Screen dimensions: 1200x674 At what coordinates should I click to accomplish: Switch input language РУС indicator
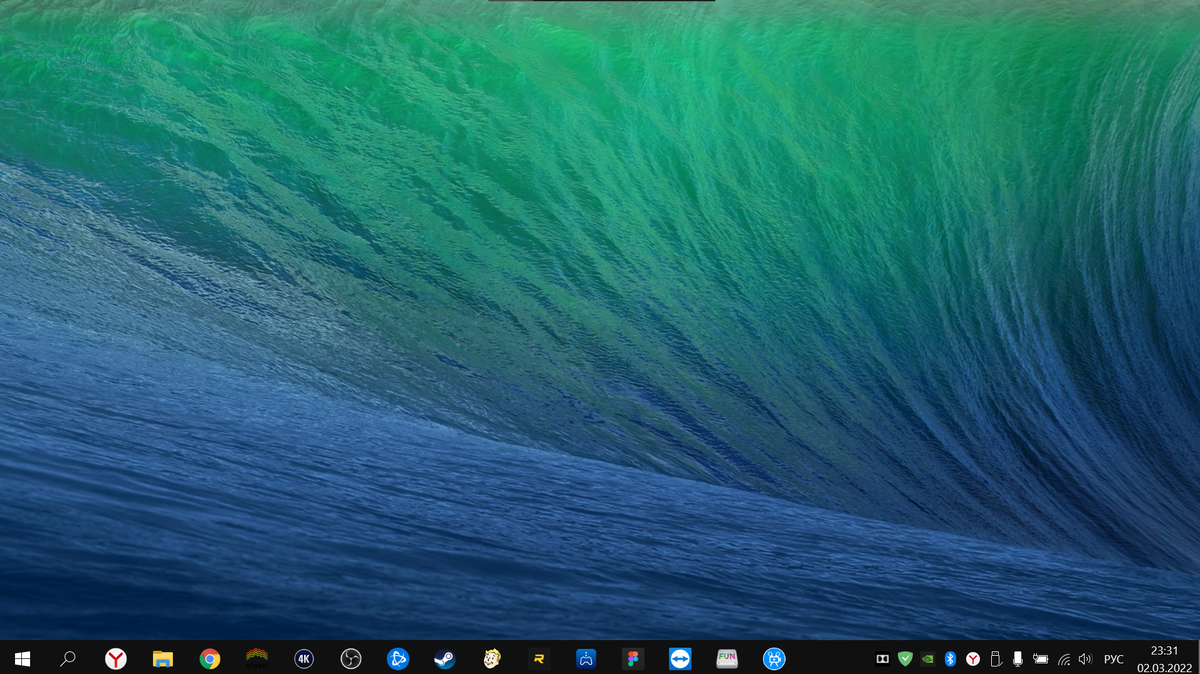[1113, 660]
